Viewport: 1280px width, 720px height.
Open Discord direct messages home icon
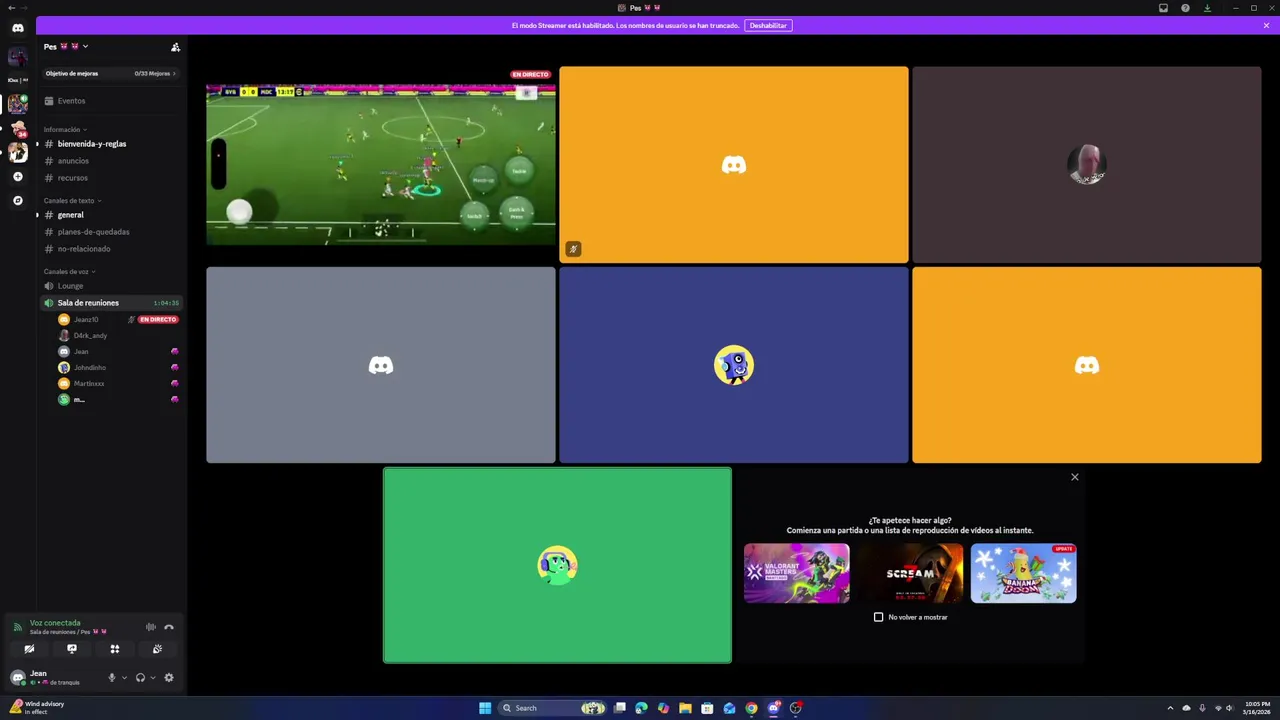[17, 28]
